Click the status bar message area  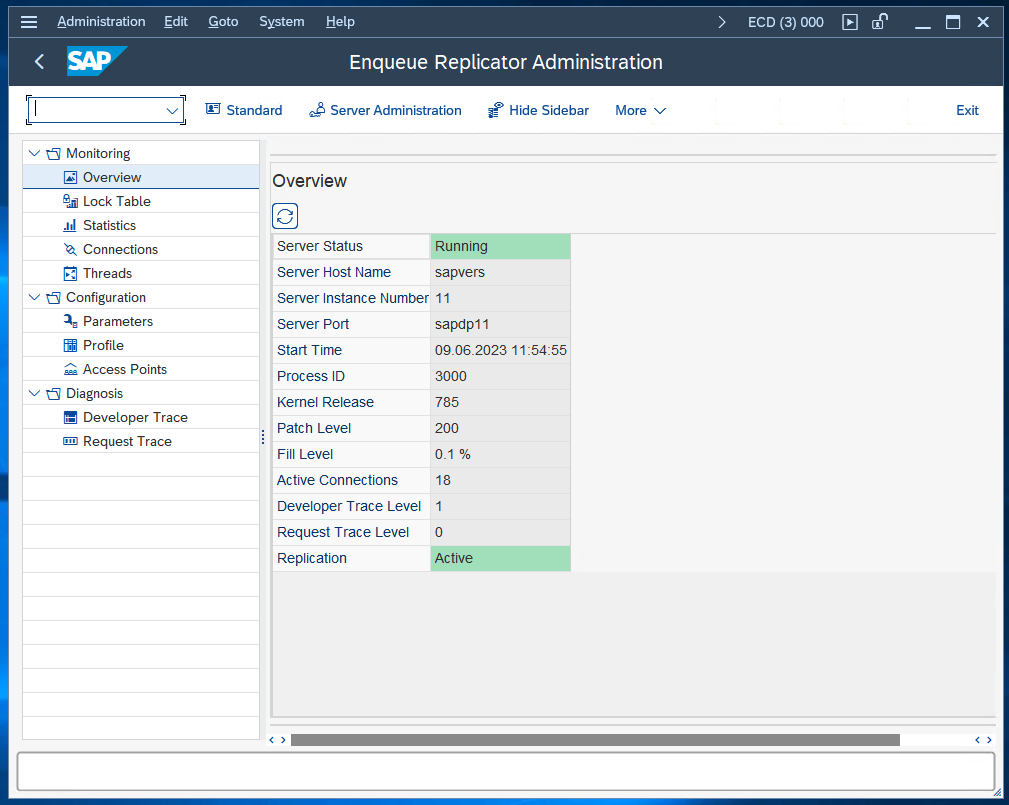point(506,772)
